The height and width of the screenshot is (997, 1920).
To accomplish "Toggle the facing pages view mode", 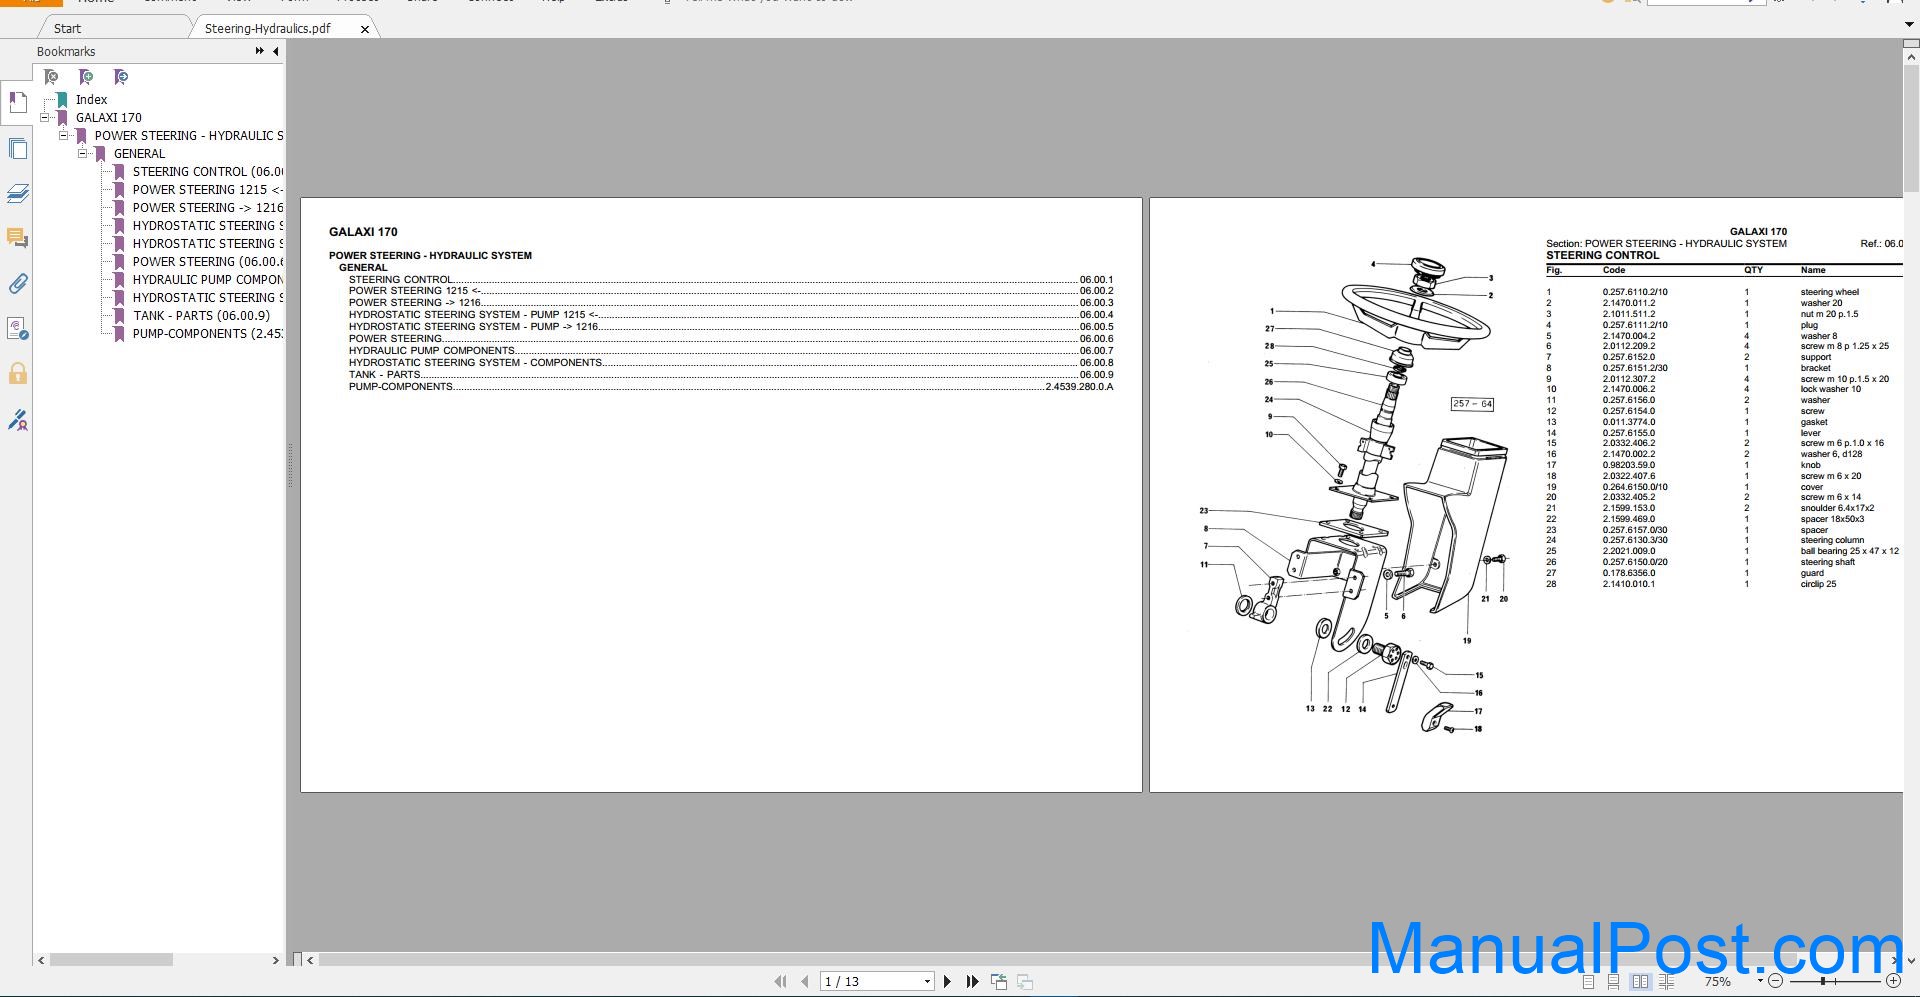I will tap(1640, 982).
